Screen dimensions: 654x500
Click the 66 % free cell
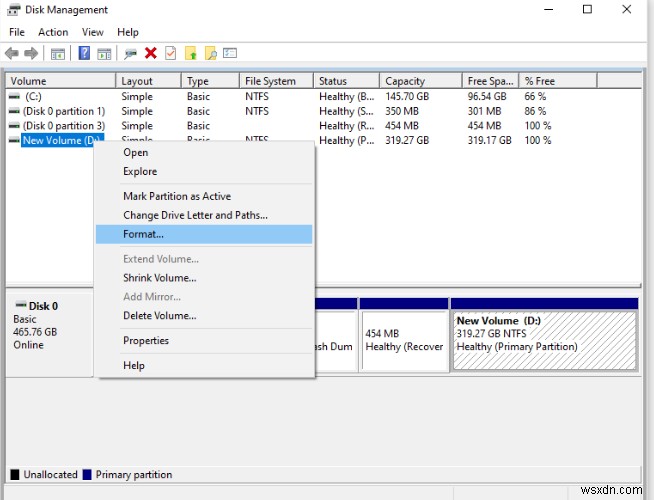pyautogui.click(x=535, y=97)
